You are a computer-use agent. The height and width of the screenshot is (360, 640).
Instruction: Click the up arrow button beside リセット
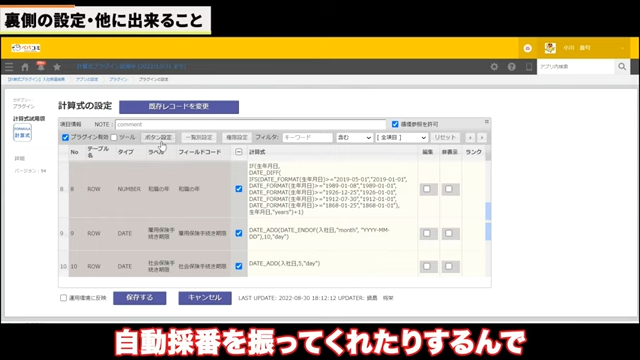pyautogui.click(x=470, y=138)
